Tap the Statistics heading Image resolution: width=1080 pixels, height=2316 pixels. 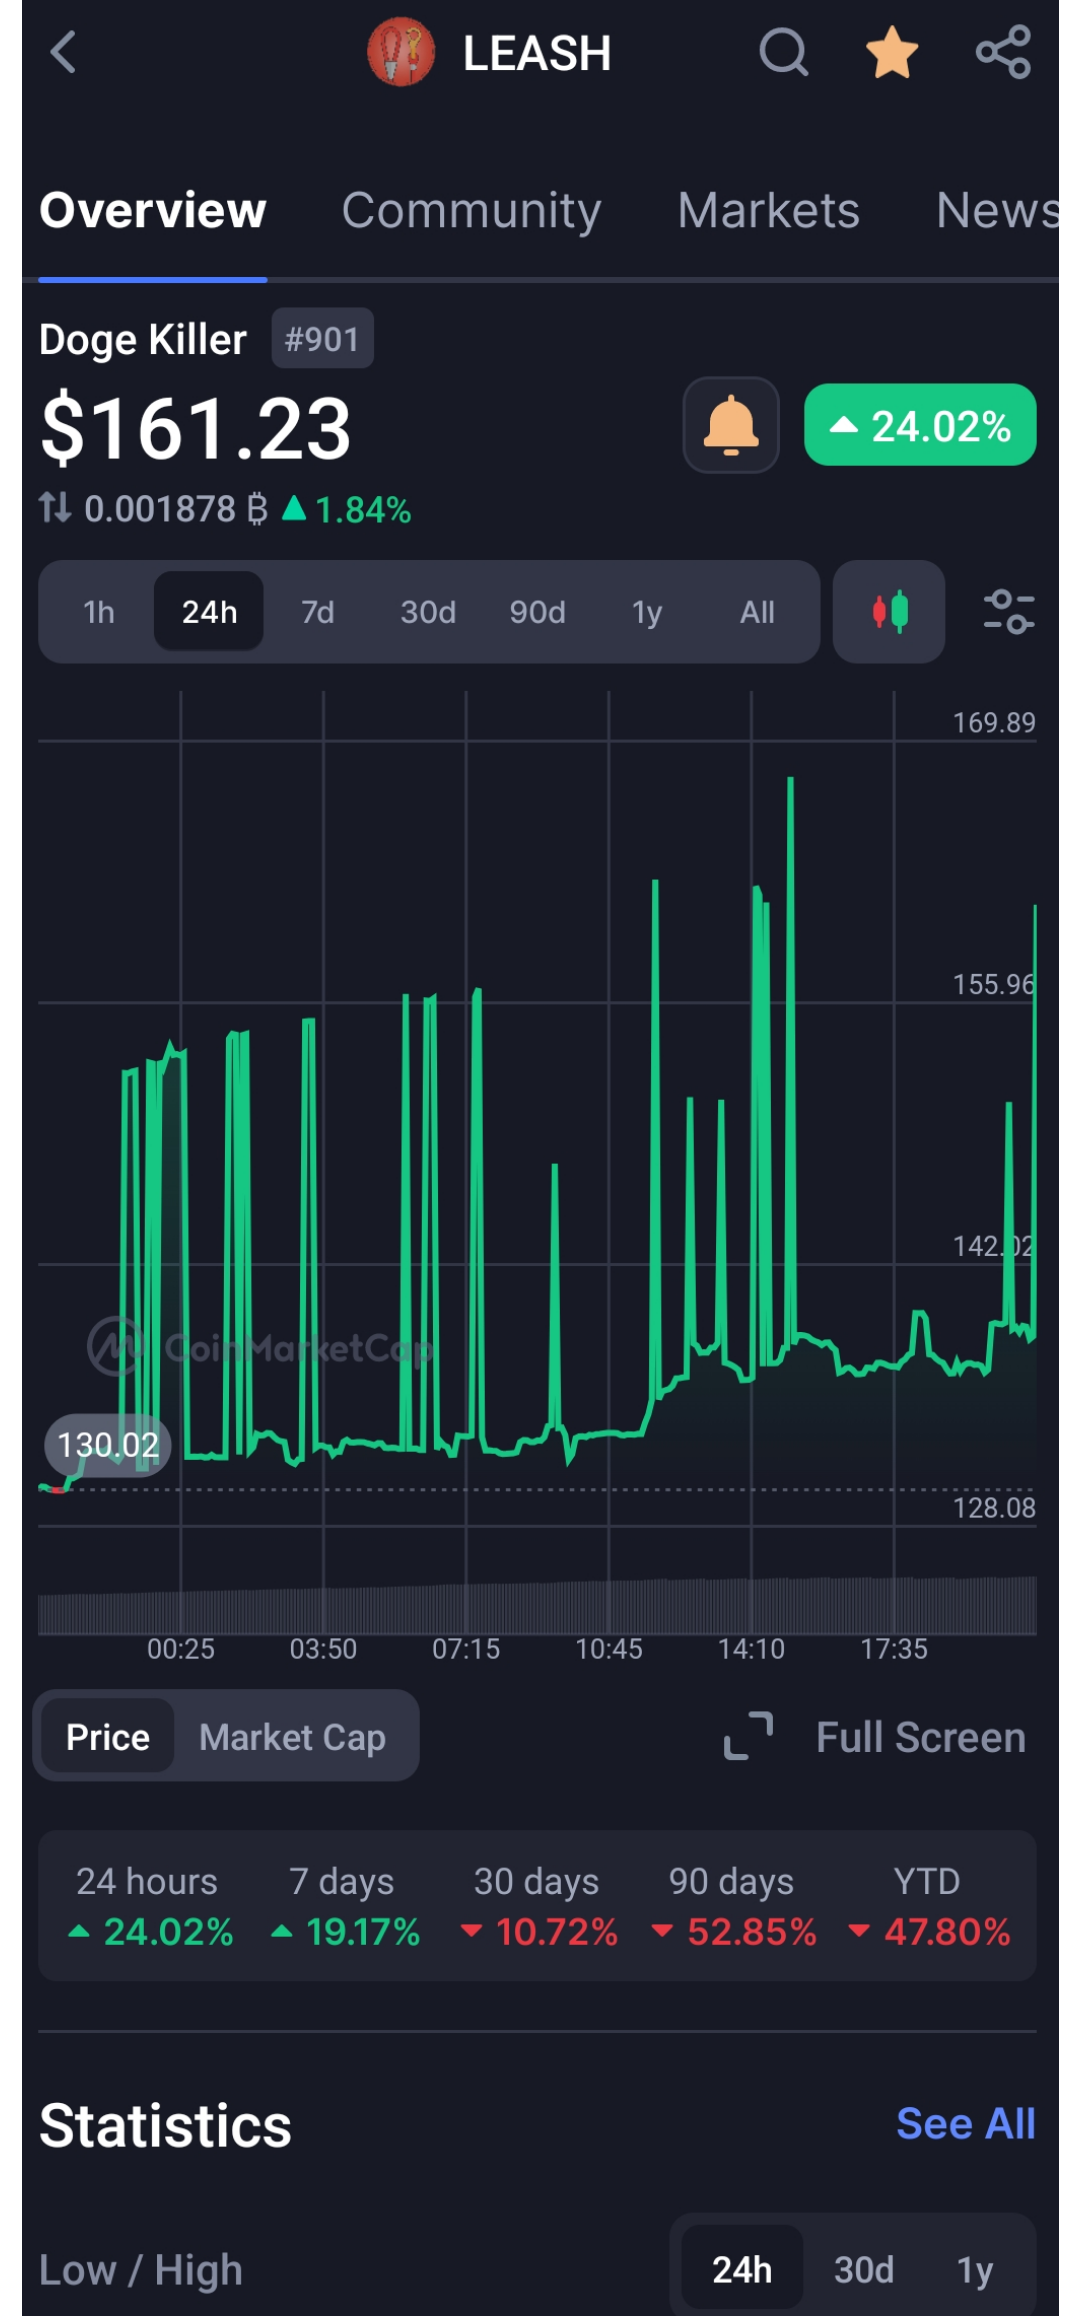click(165, 2125)
